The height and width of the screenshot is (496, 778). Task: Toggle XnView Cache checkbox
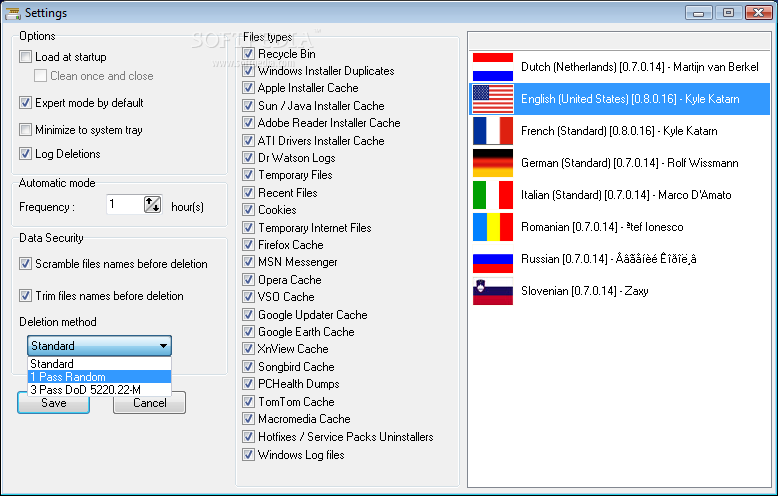pyautogui.click(x=248, y=349)
